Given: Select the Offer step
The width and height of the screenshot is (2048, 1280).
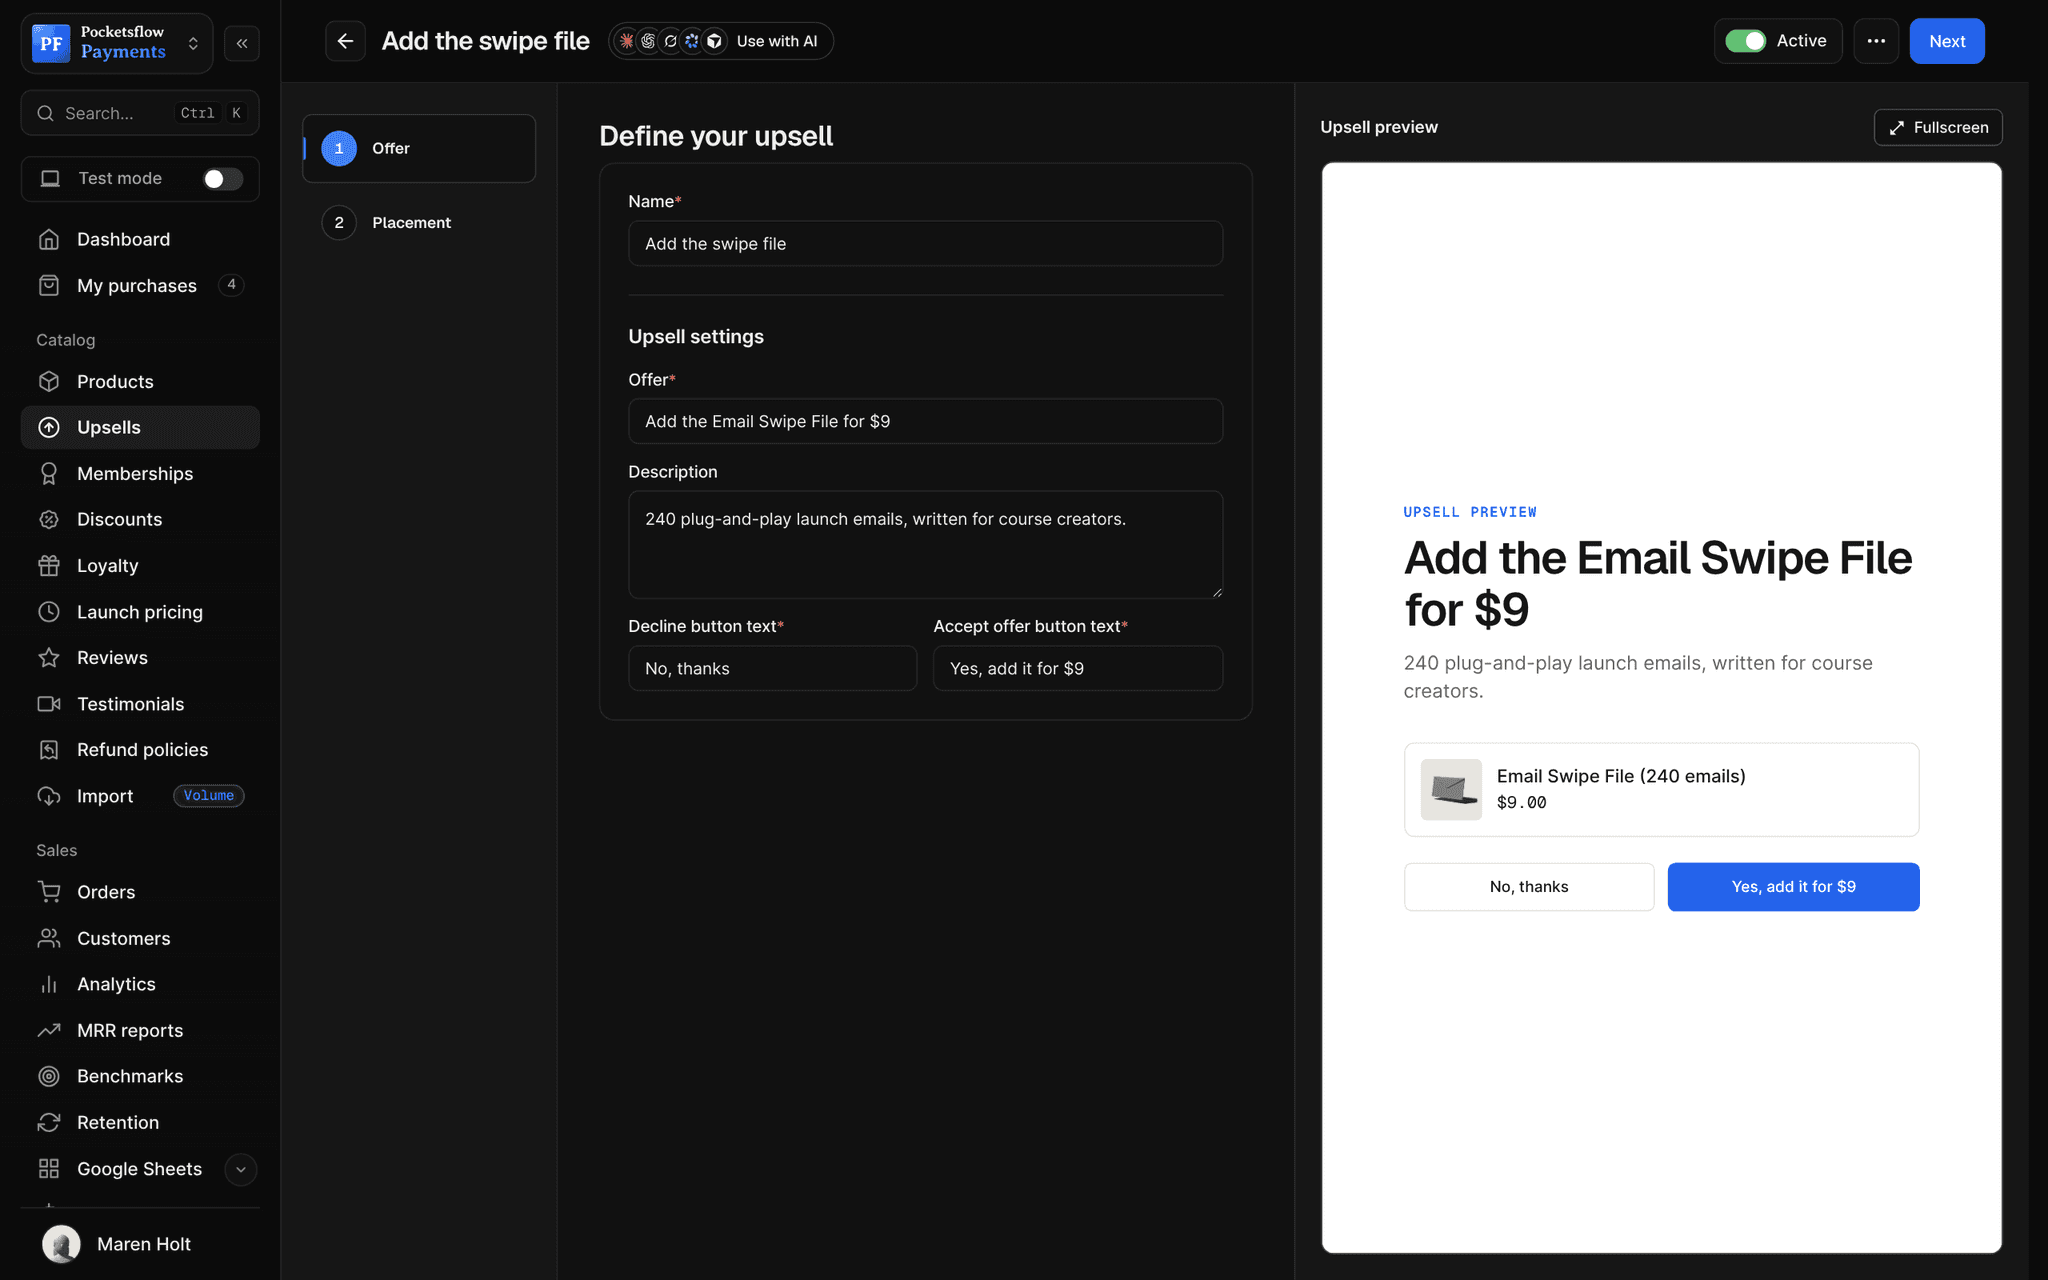Looking at the screenshot, I should coord(419,148).
